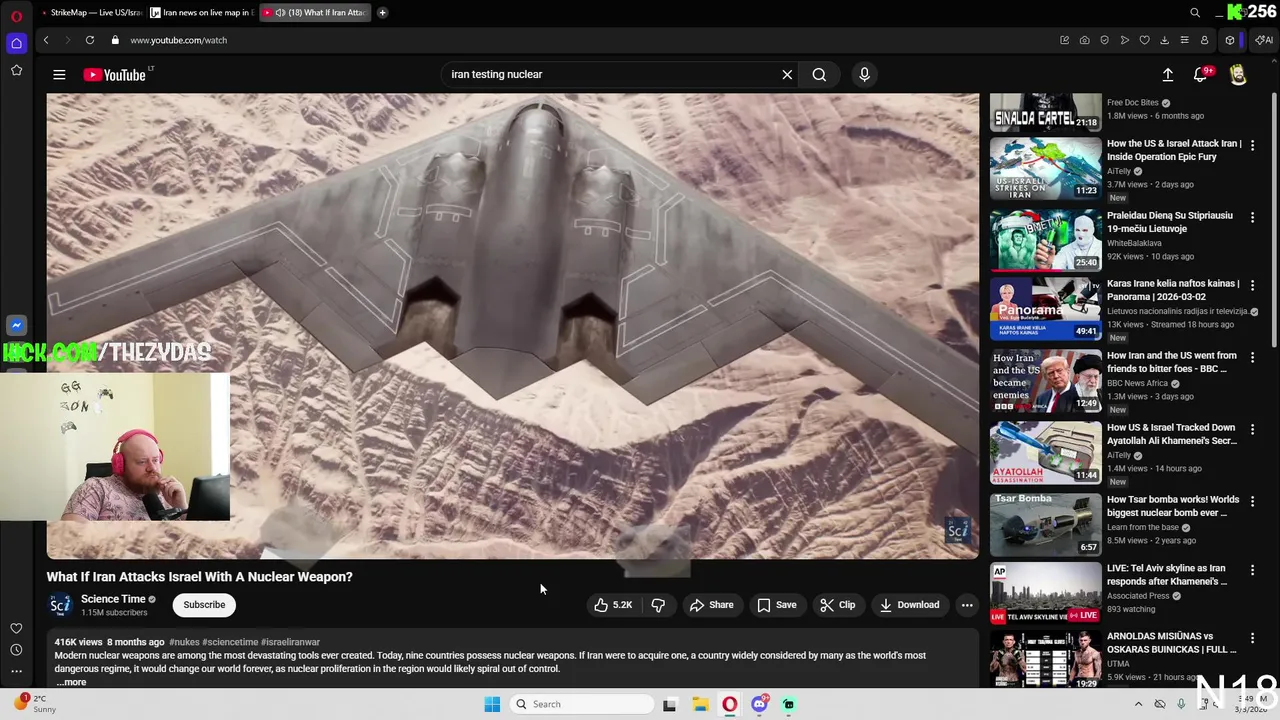Open the #israeliranwar hashtag
Viewport: 1280px width, 720px height.
coord(290,642)
